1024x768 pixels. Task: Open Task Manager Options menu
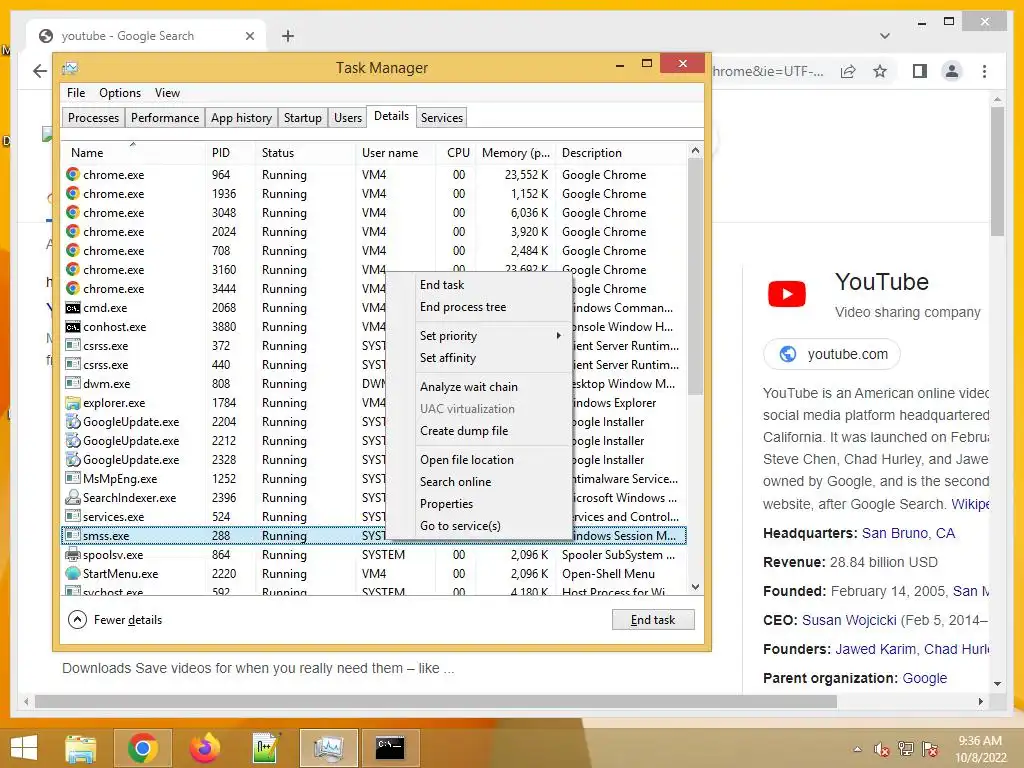point(120,93)
